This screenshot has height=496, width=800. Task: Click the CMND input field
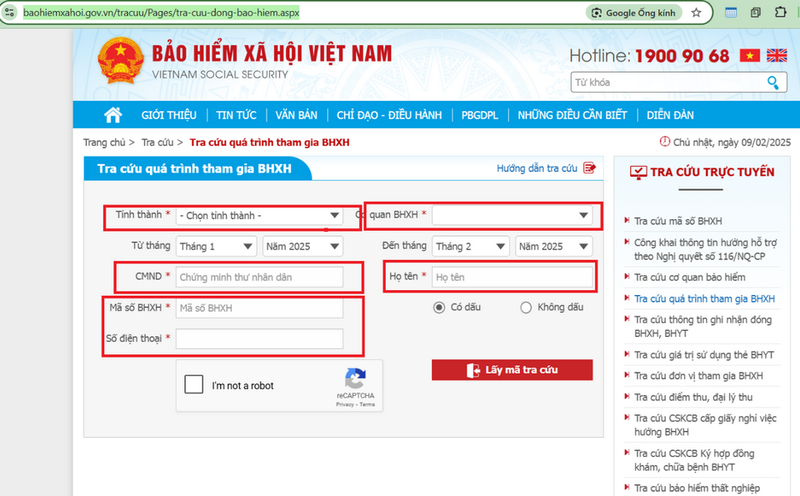tap(259, 277)
